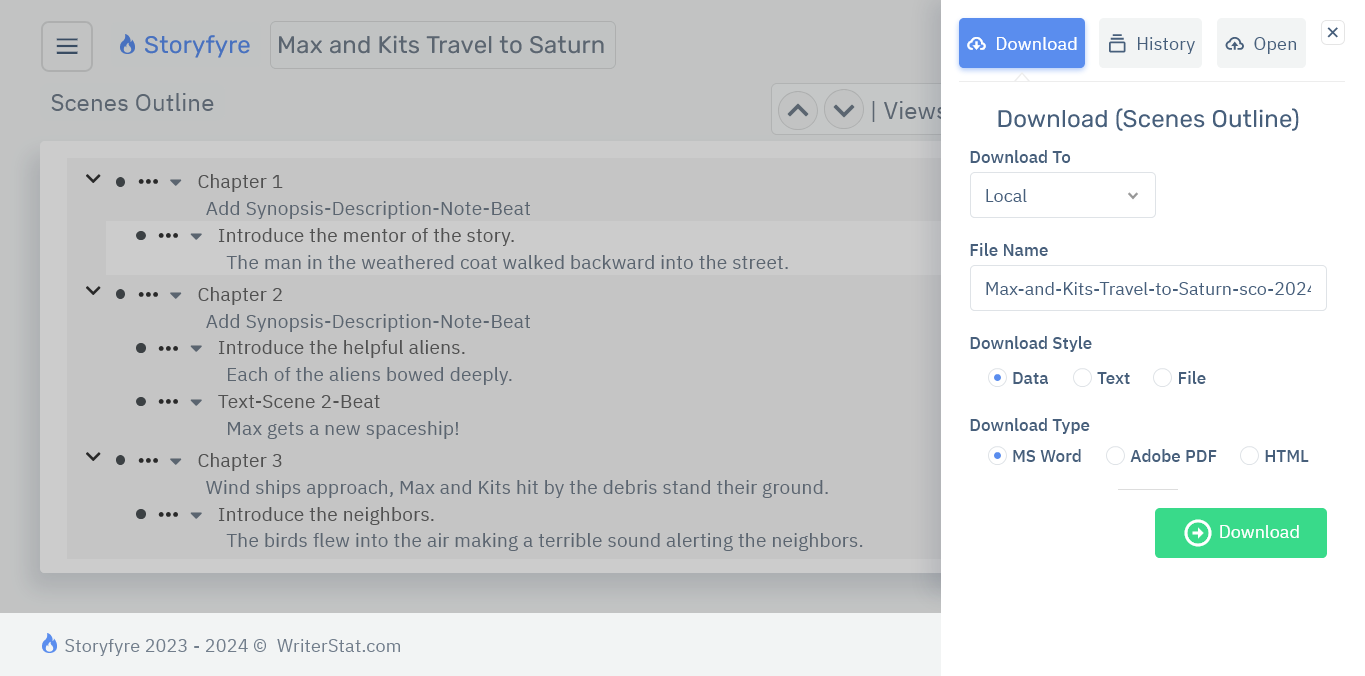Click the up navigation arrow beside Views

(797, 109)
